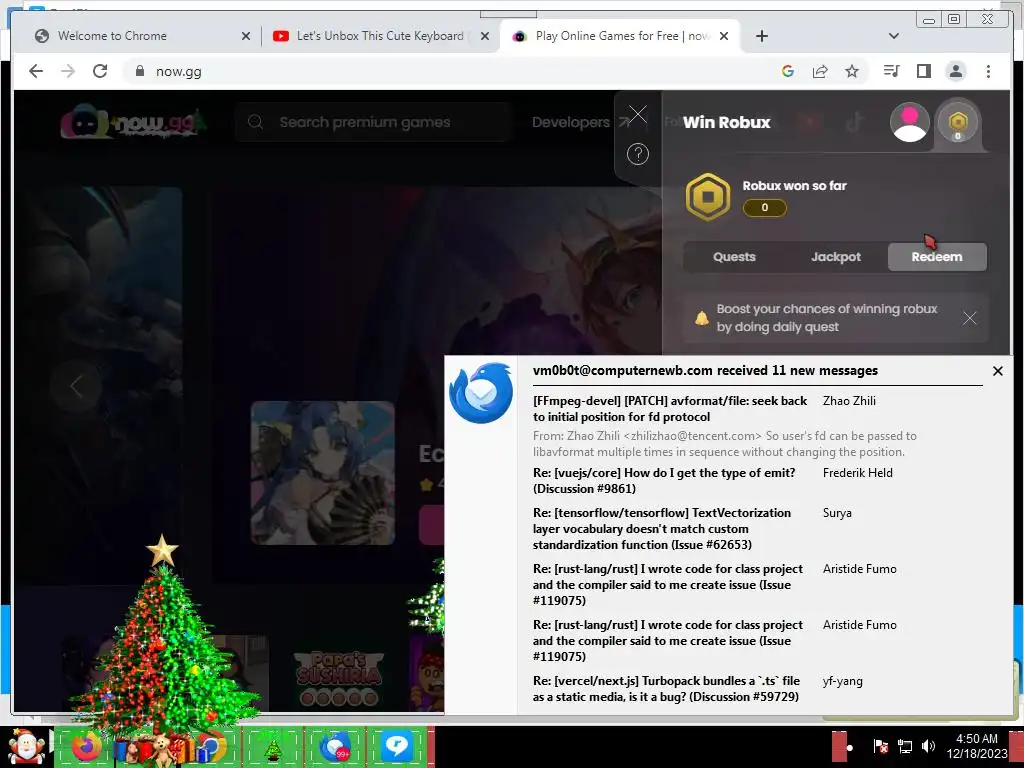Click sender name Zhao Zhili
1024x768 pixels.
pos(849,401)
